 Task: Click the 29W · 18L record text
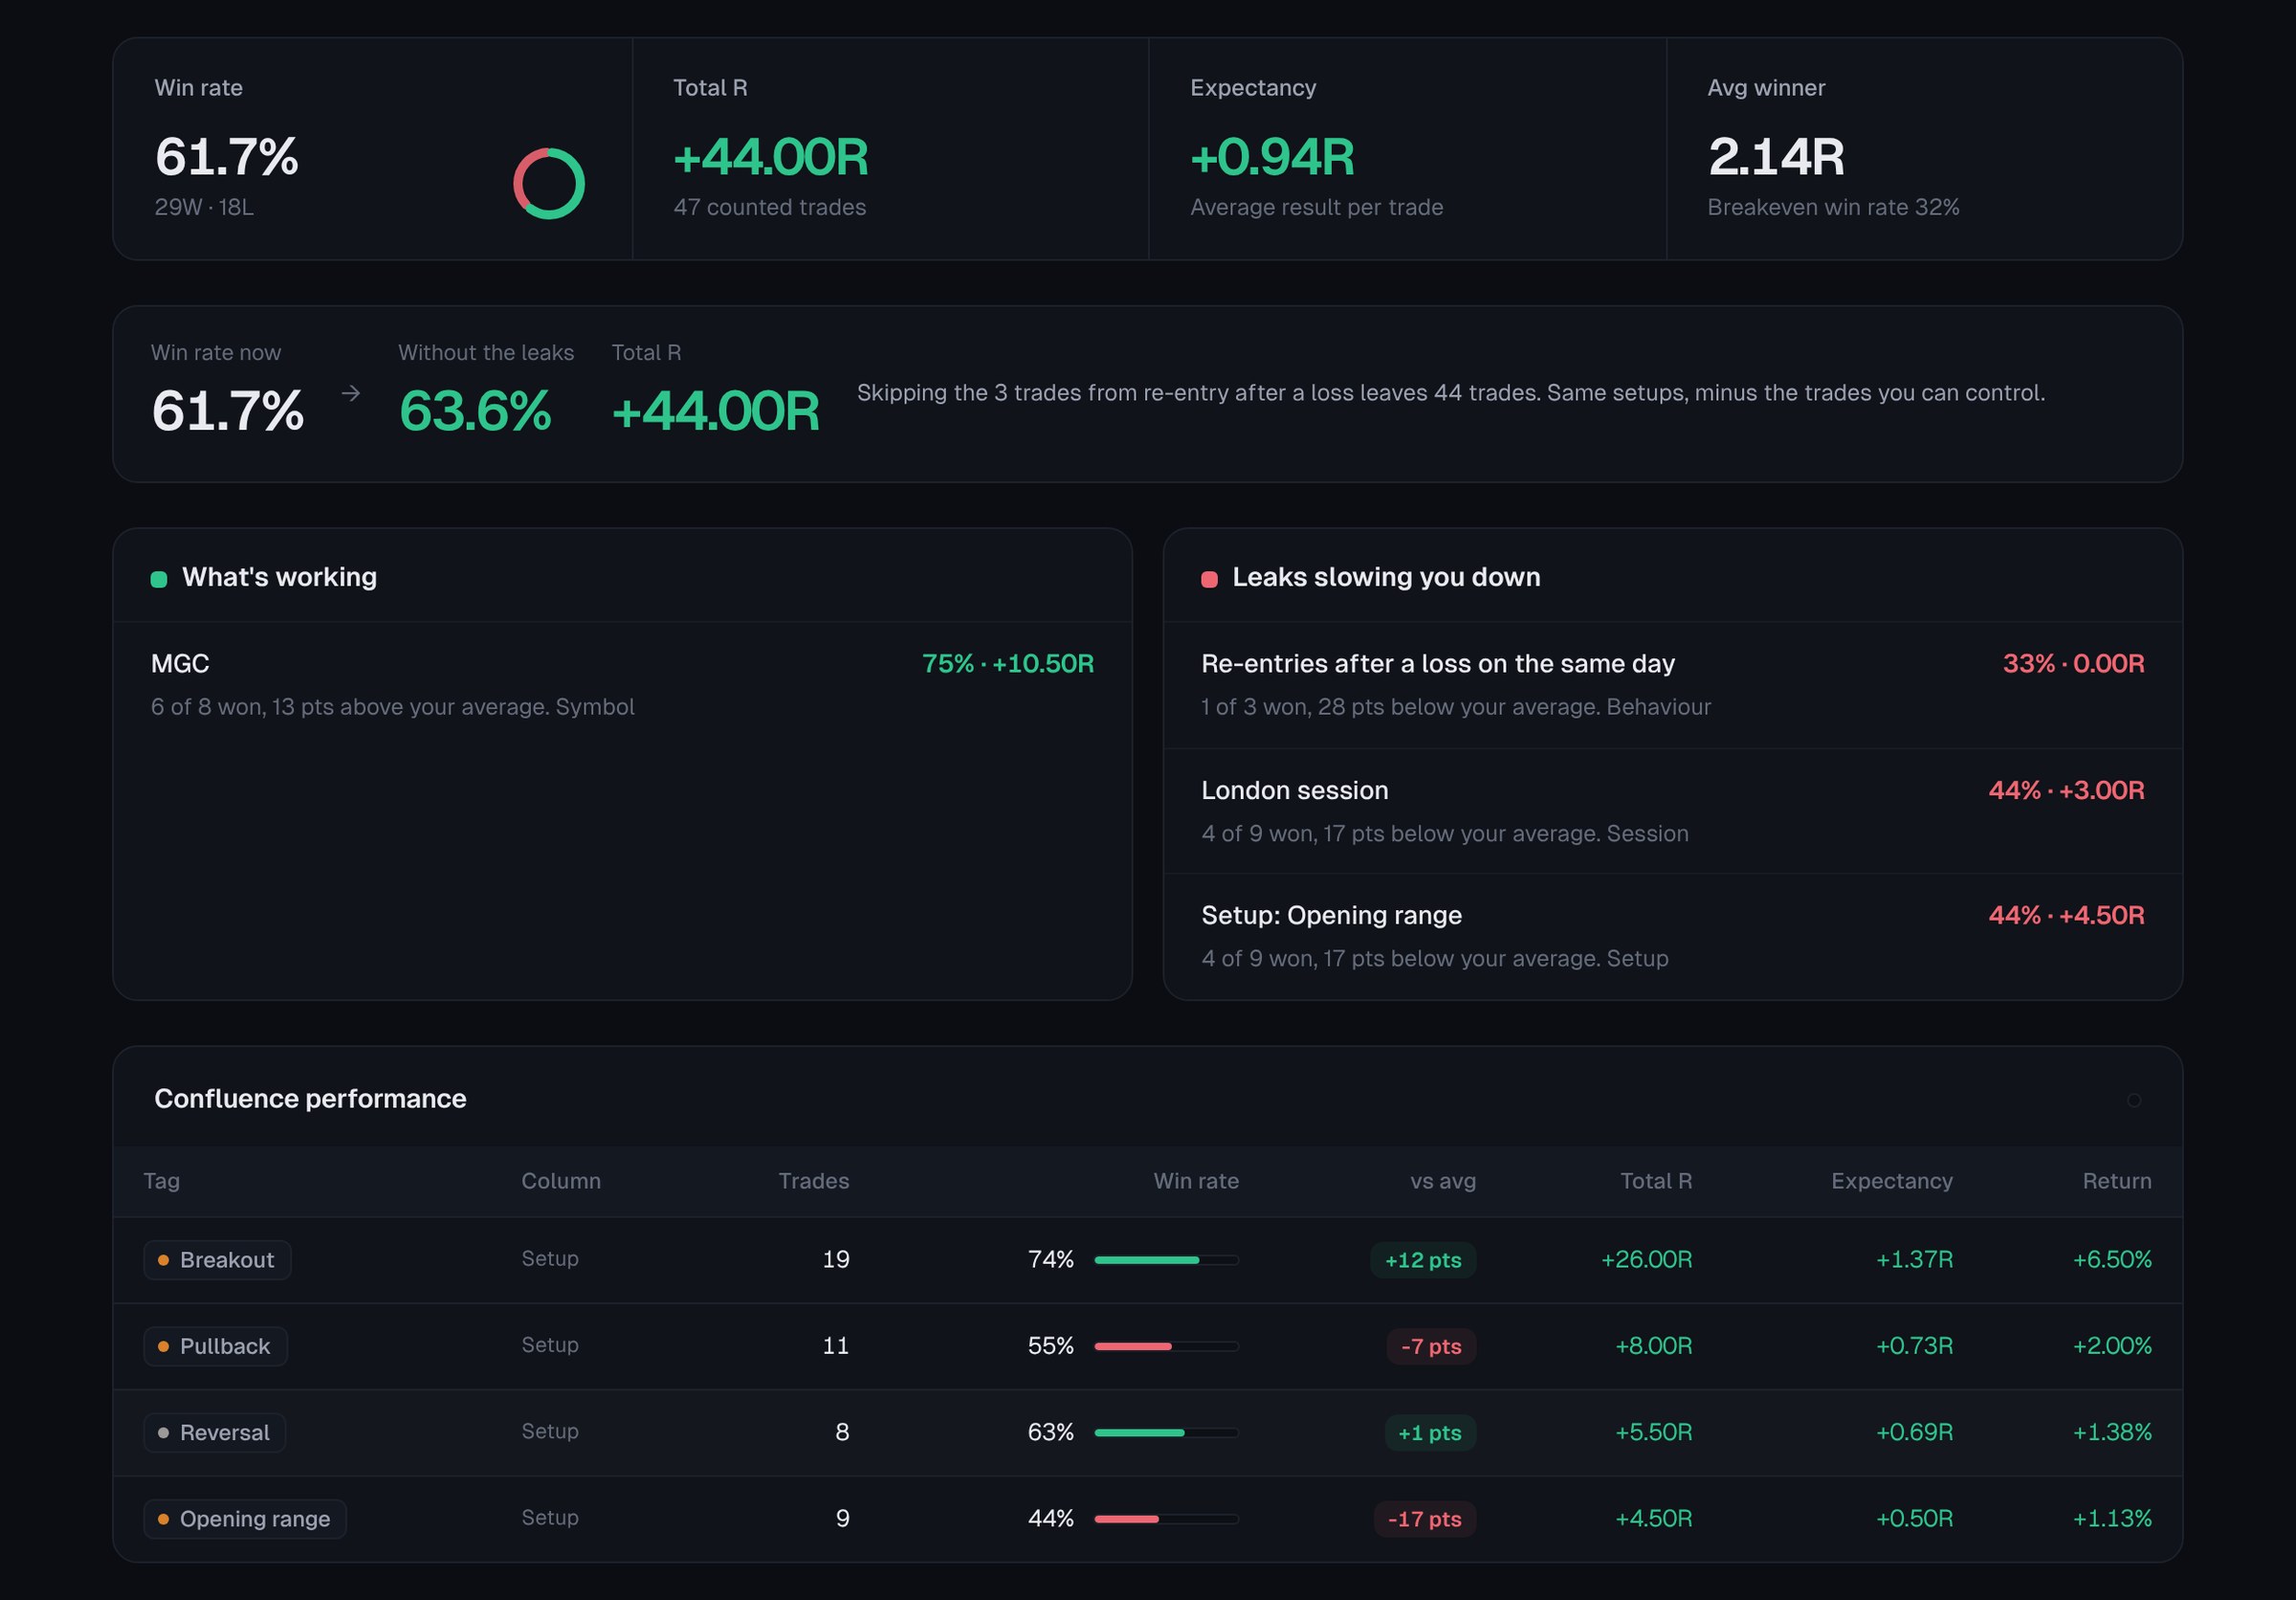click(x=204, y=207)
